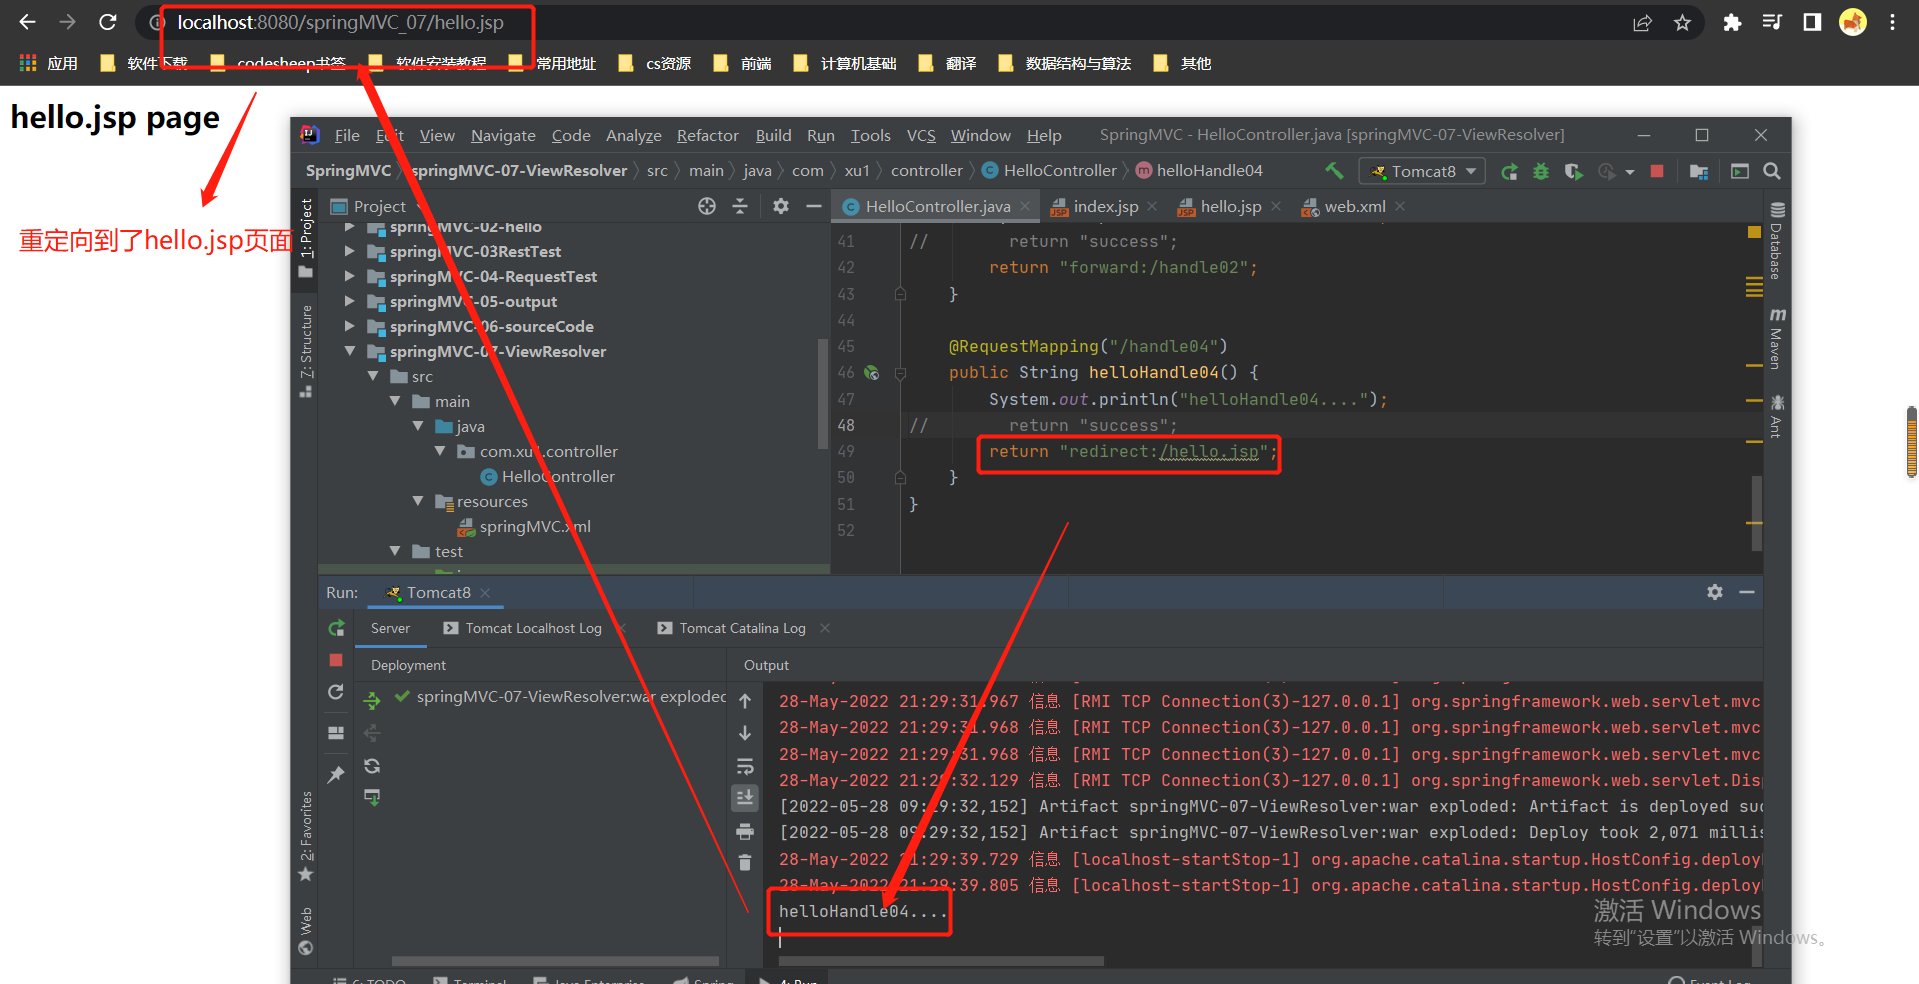Open the Maven tool window
The height and width of the screenshot is (984, 1919).
pyautogui.click(x=1776, y=338)
